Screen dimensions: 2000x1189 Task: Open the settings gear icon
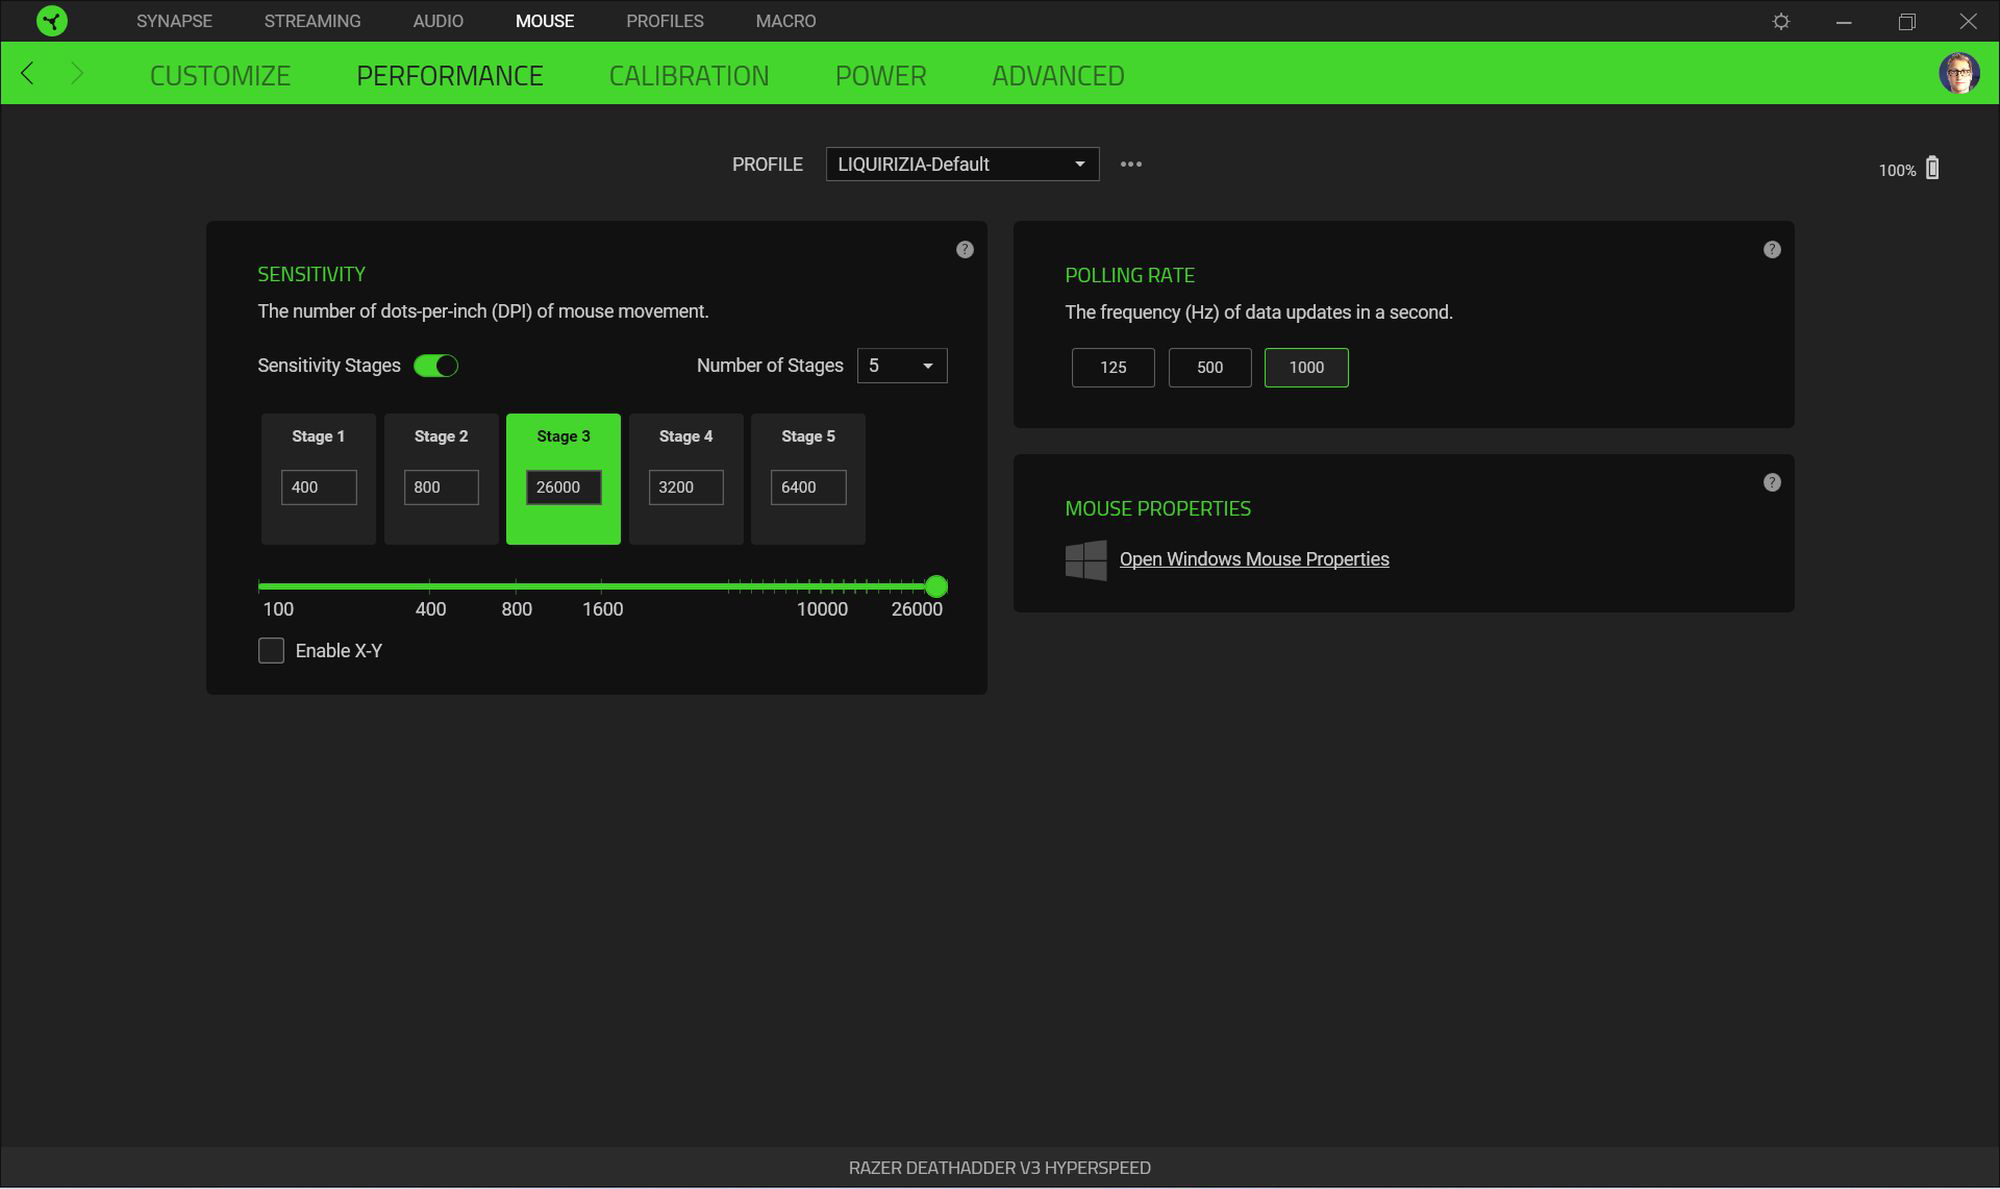tap(1781, 21)
